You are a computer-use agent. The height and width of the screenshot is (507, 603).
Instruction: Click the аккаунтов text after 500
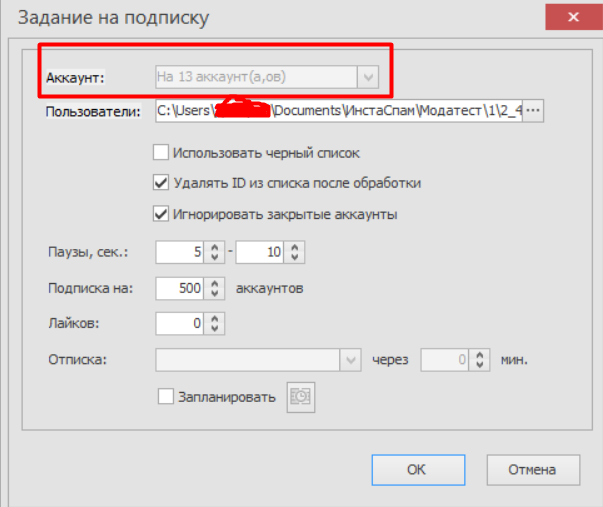click(x=270, y=289)
